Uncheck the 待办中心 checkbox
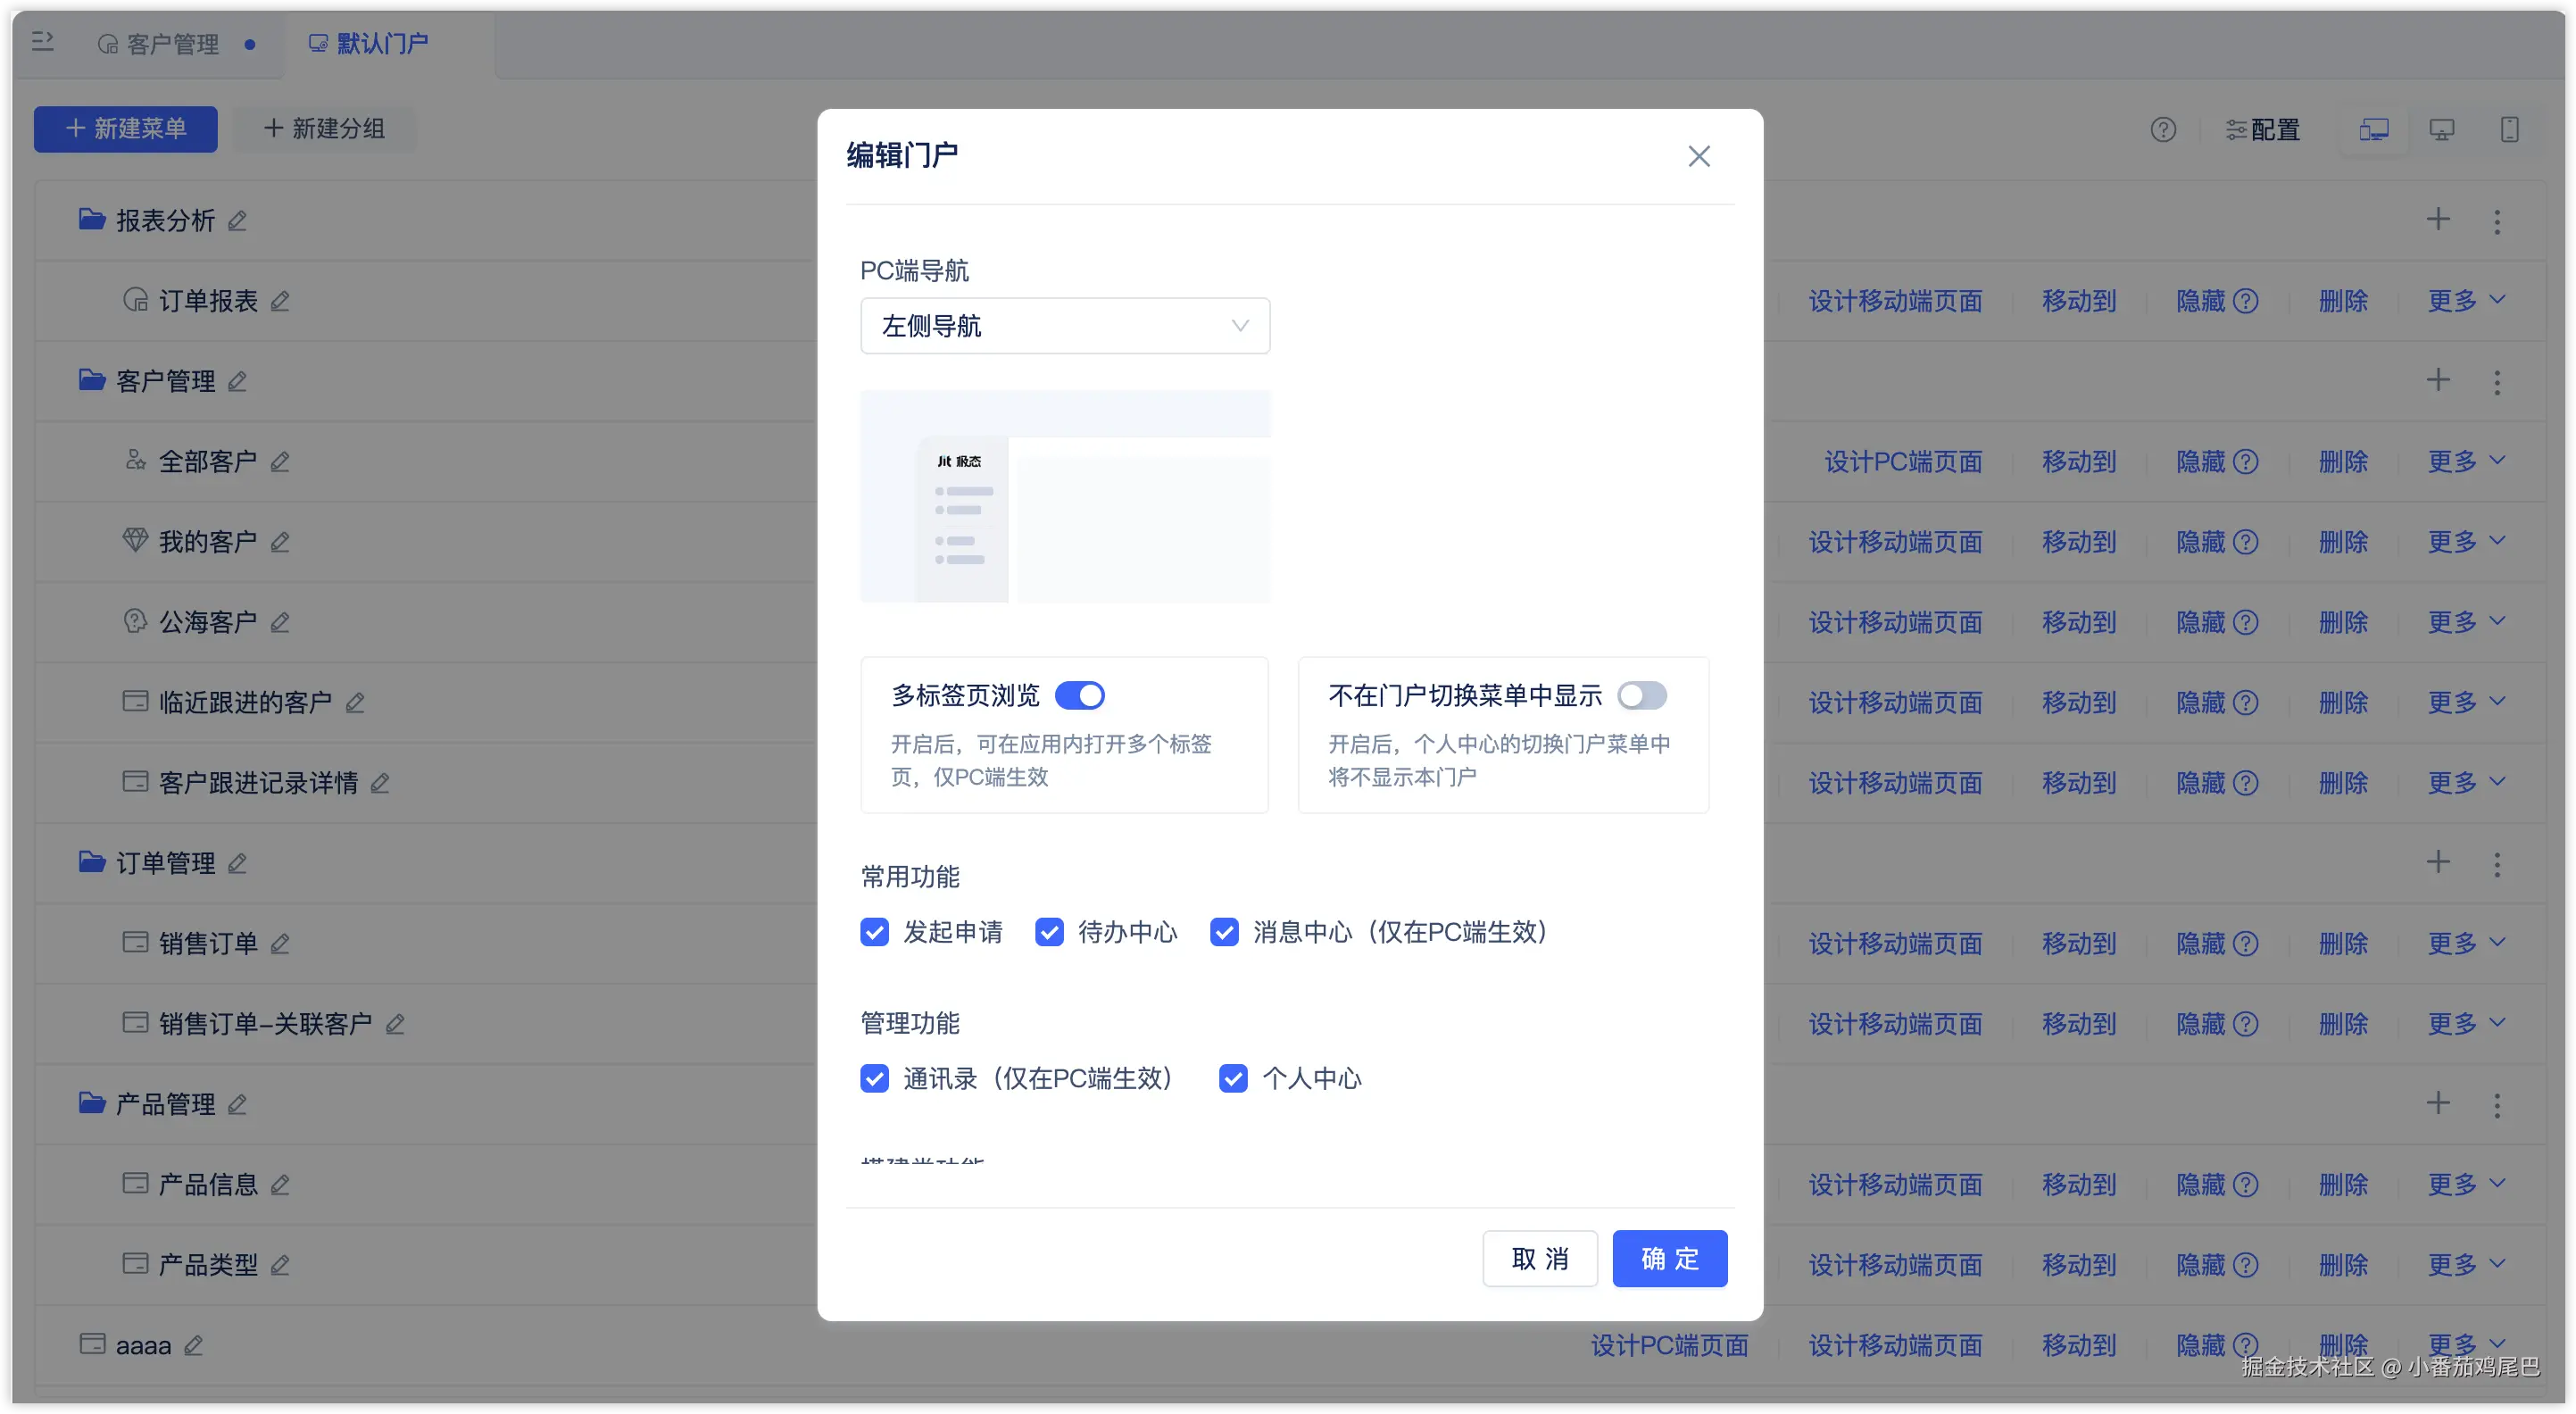2576x1414 pixels. pyautogui.click(x=1049, y=932)
